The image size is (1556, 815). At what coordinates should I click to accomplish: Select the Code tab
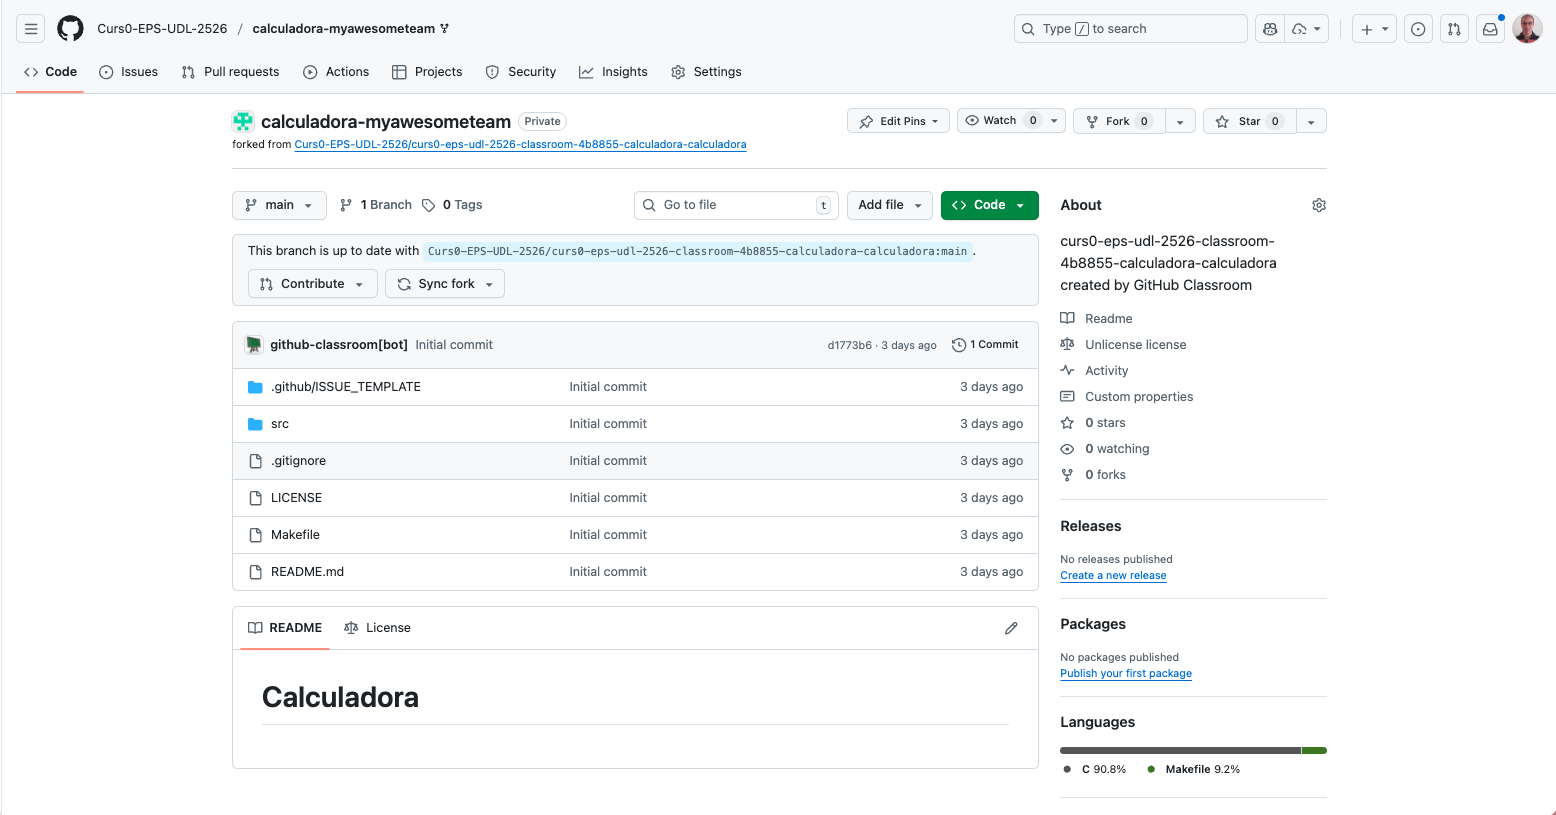click(x=50, y=72)
